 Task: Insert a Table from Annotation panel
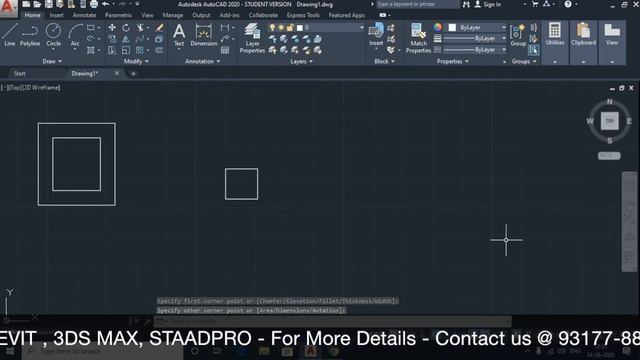[x=224, y=50]
